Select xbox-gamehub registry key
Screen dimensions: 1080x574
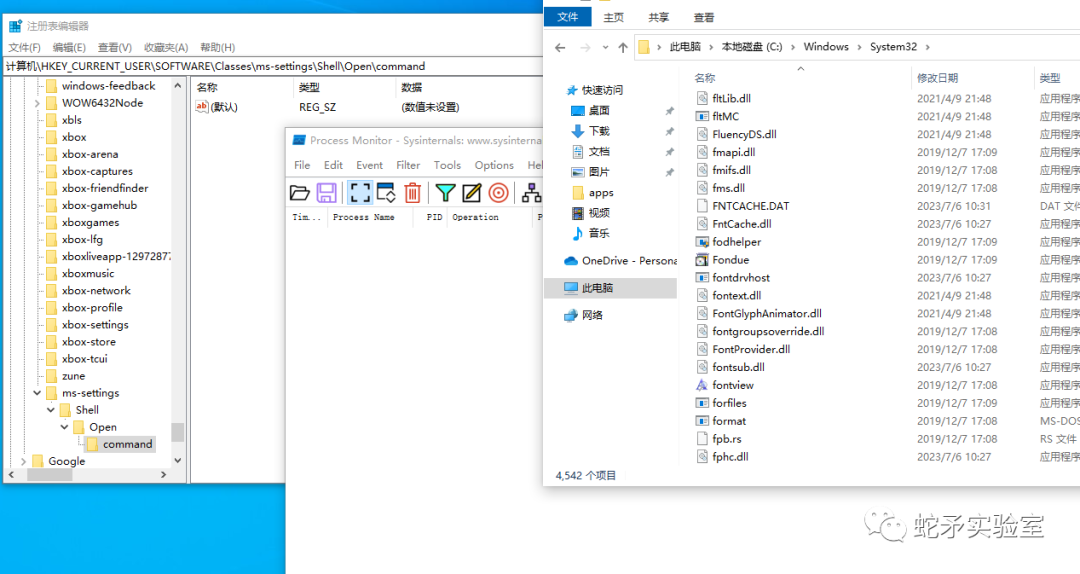[x=99, y=205]
